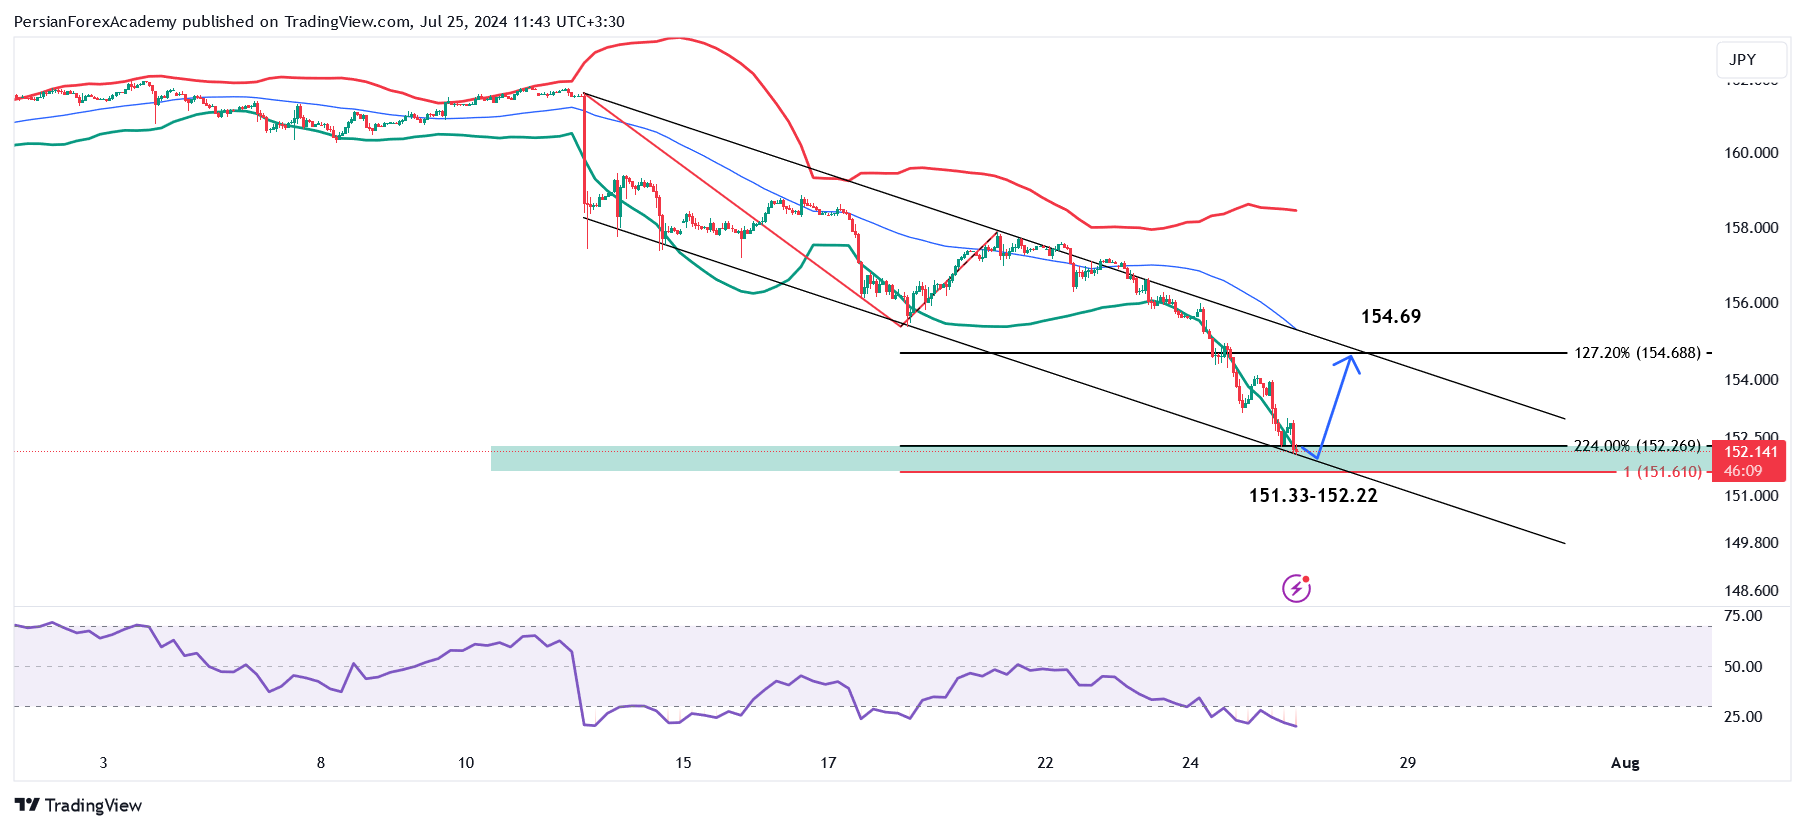Screen dimensions: 1805x829
Task: Click date label 3 on time axis
Action: click(104, 763)
